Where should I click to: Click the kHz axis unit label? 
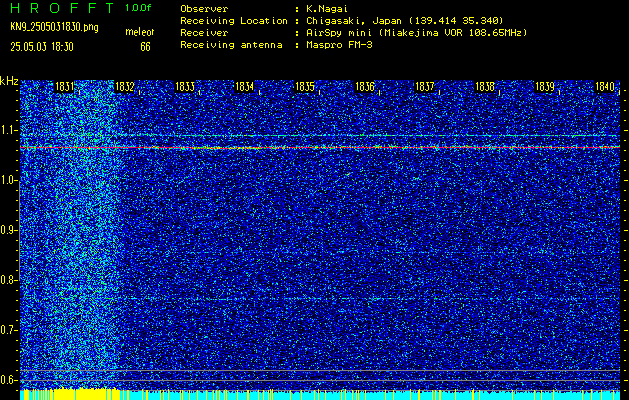point(9,81)
